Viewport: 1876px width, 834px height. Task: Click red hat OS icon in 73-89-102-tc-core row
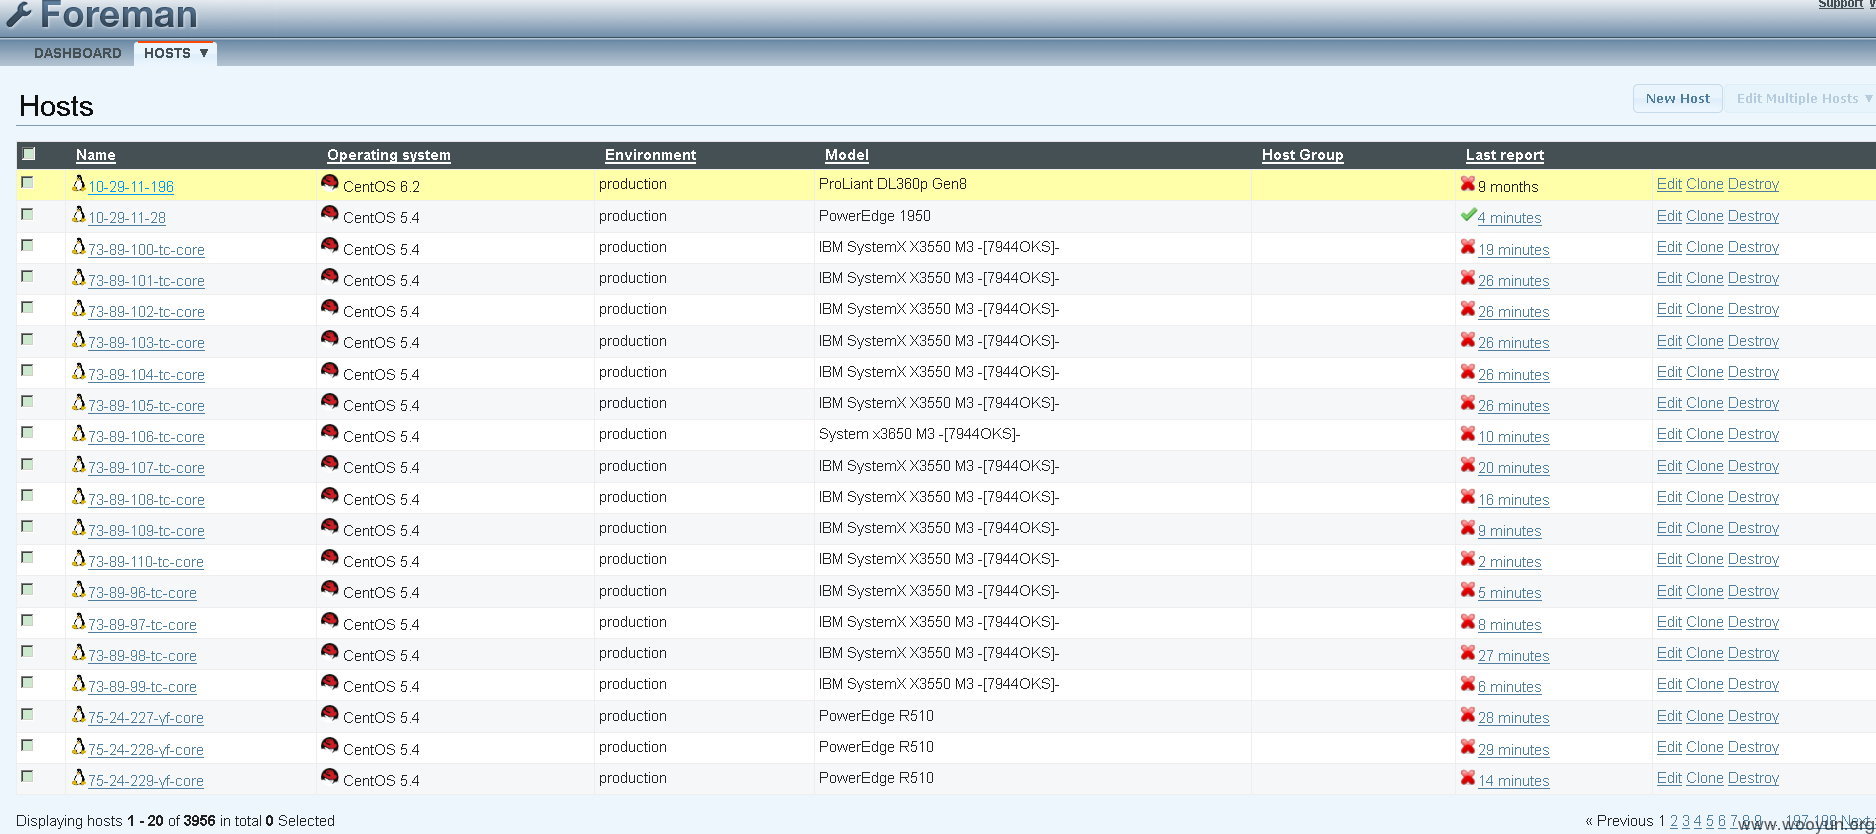[x=329, y=308]
